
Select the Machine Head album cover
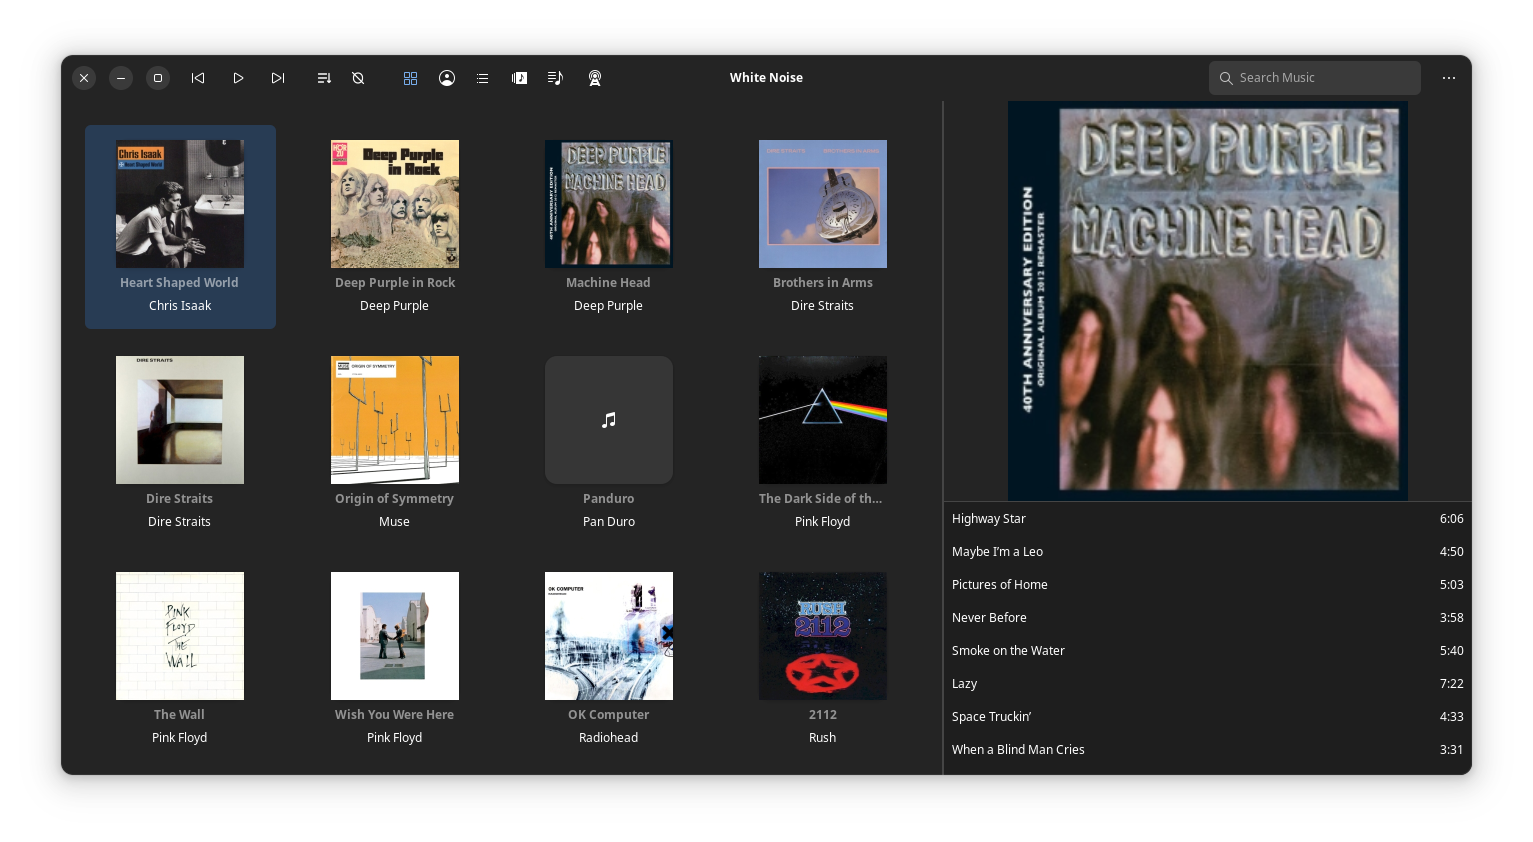pyautogui.click(x=608, y=204)
